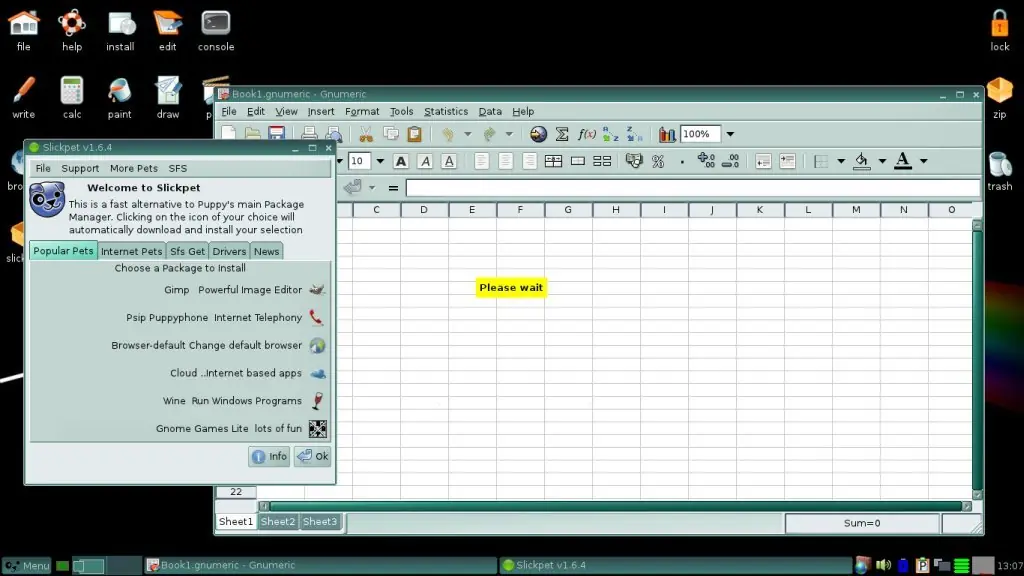Viewport: 1024px width, 576px height.
Task: Open Print Preview in Gnumeric
Action: coord(334,134)
